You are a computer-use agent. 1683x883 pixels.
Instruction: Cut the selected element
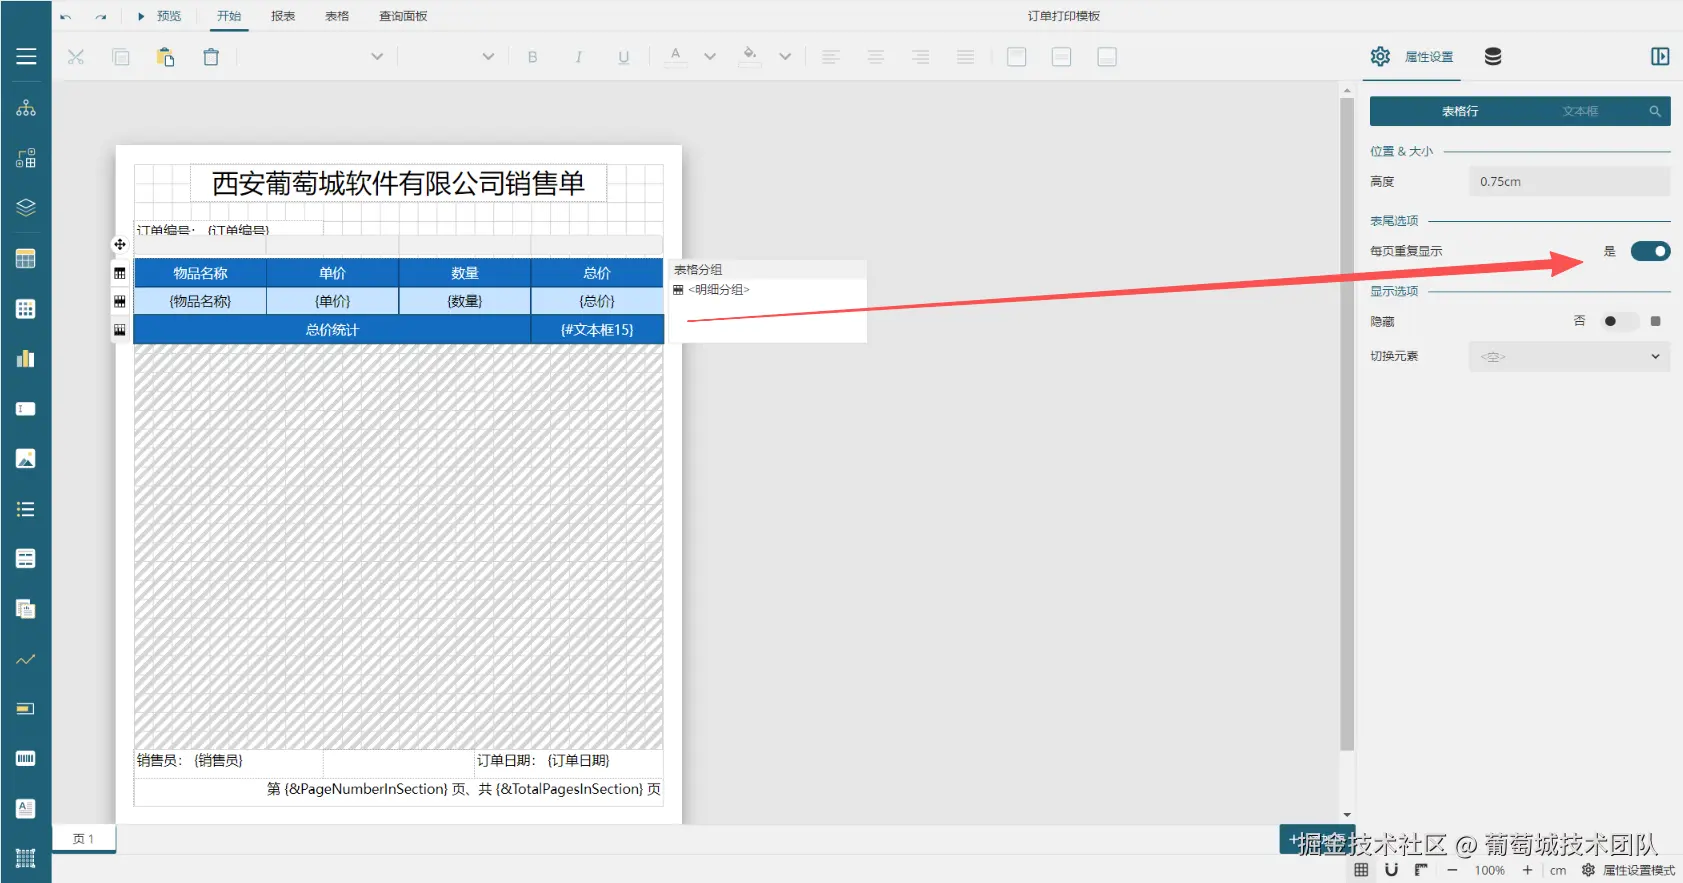click(x=76, y=57)
